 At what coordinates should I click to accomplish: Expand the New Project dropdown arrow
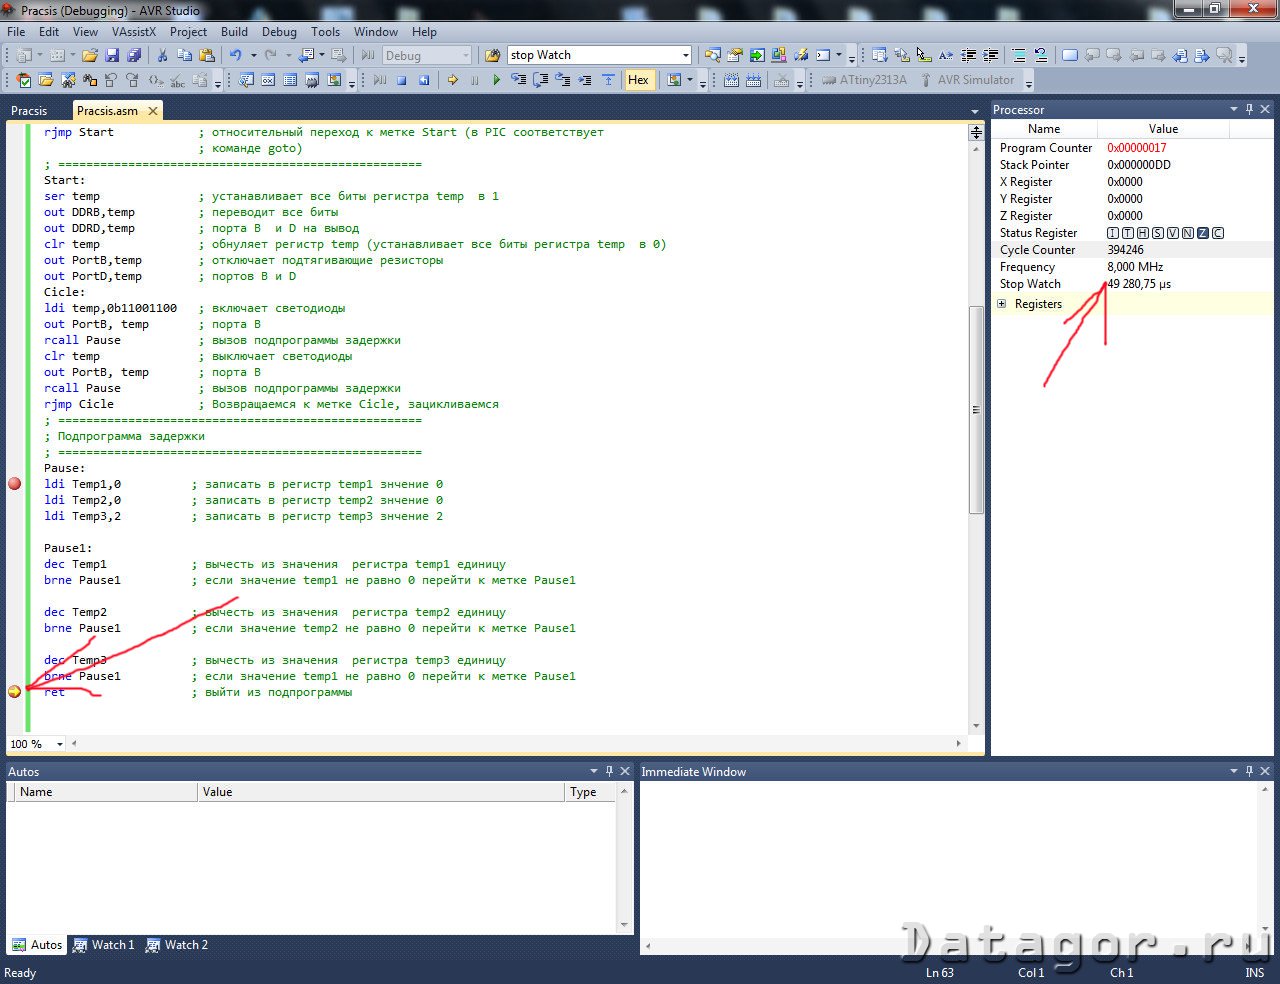tap(40, 55)
